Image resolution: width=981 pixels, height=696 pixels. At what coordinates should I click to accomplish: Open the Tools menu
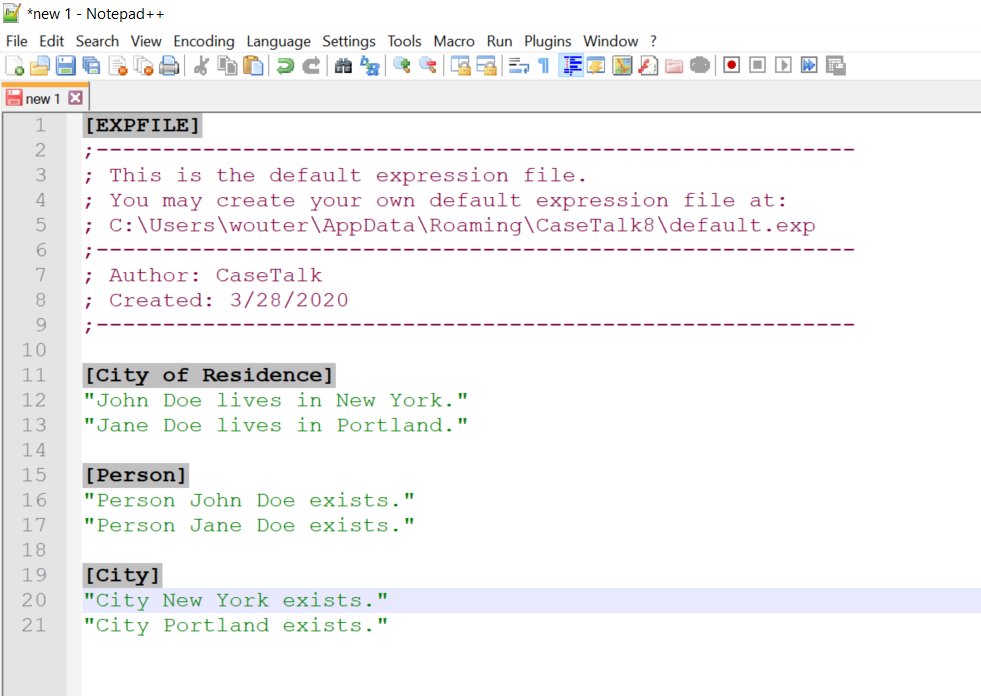pos(404,41)
